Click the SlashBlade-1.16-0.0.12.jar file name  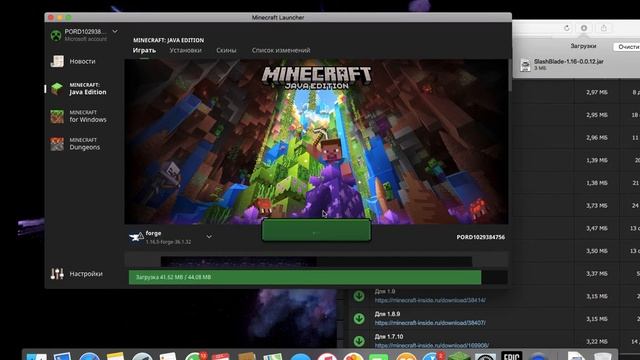(569, 61)
